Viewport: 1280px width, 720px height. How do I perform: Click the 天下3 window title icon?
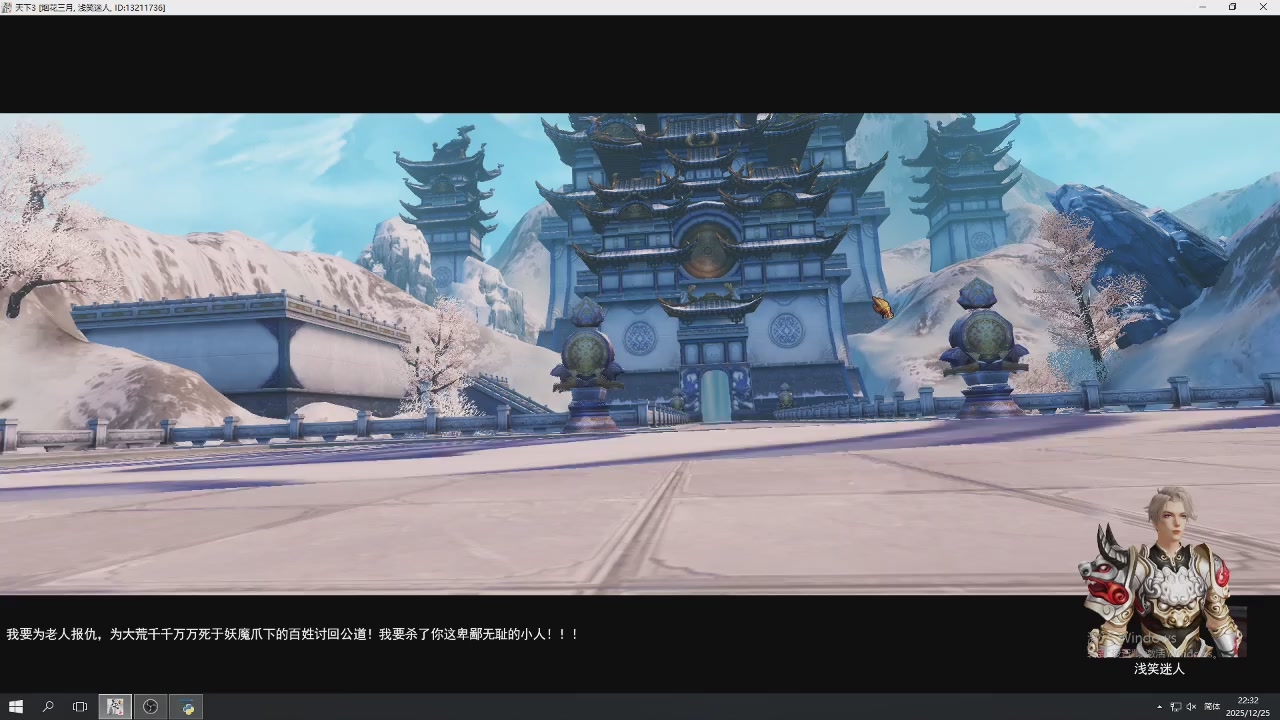pyautogui.click(x=7, y=7)
